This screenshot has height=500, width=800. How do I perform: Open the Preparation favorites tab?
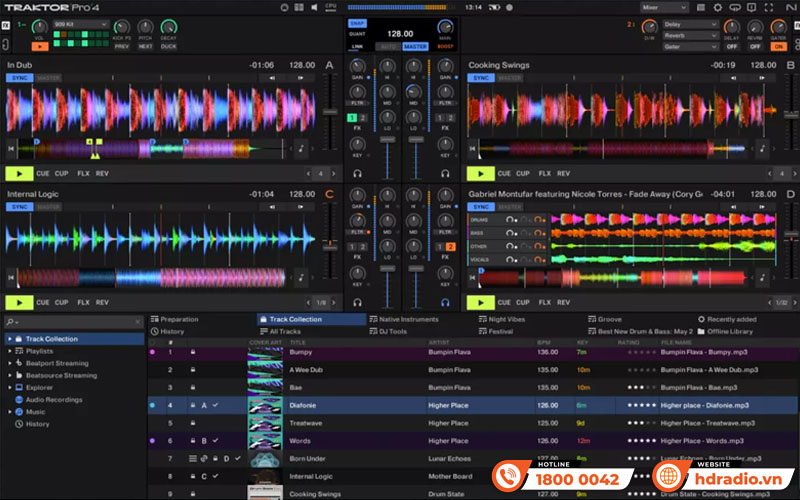(174, 319)
